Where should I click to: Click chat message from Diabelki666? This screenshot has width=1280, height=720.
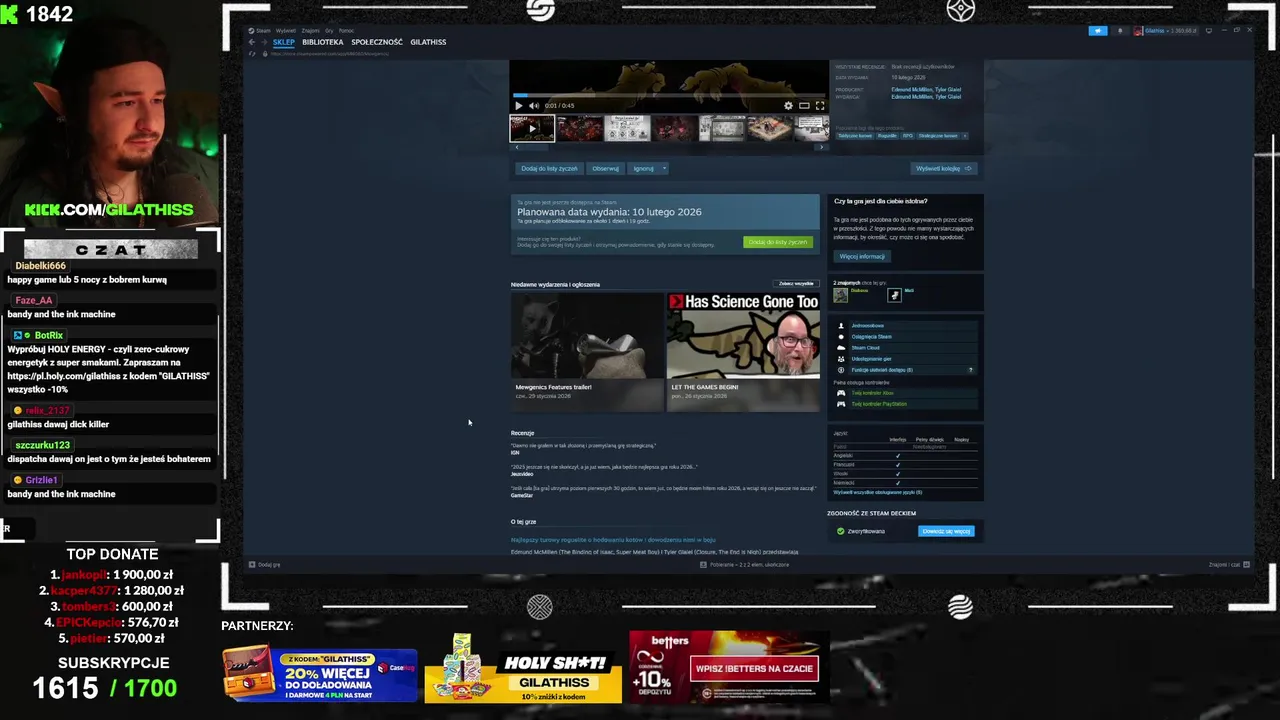[x=87, y=280]
